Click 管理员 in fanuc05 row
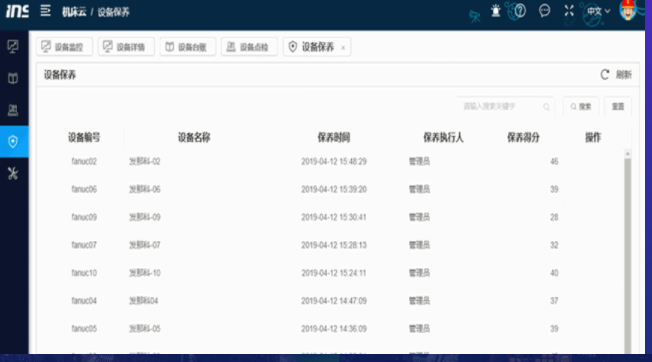Viewport: 652px width, 362px height. 419,328
